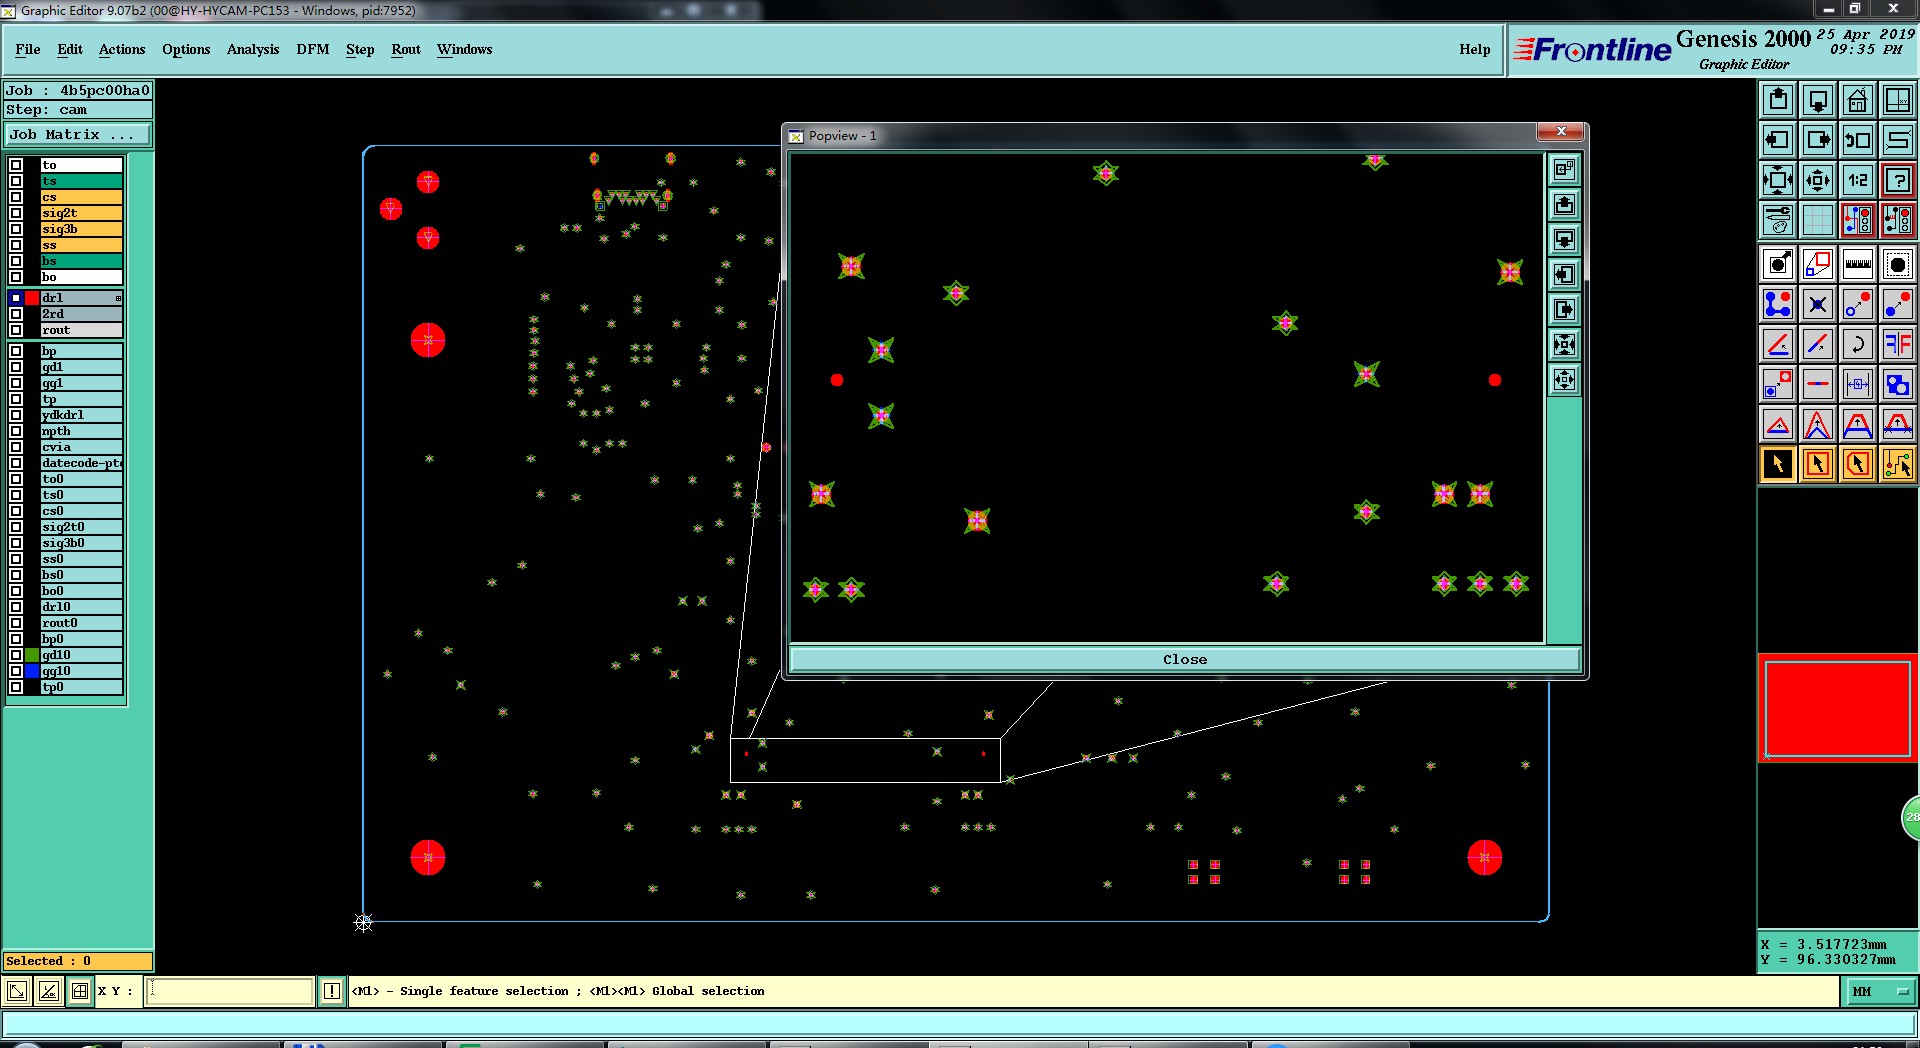Open the units MM dropdown
Viewport: 1920px width, 1048px height.
(x=1880, y=992)
